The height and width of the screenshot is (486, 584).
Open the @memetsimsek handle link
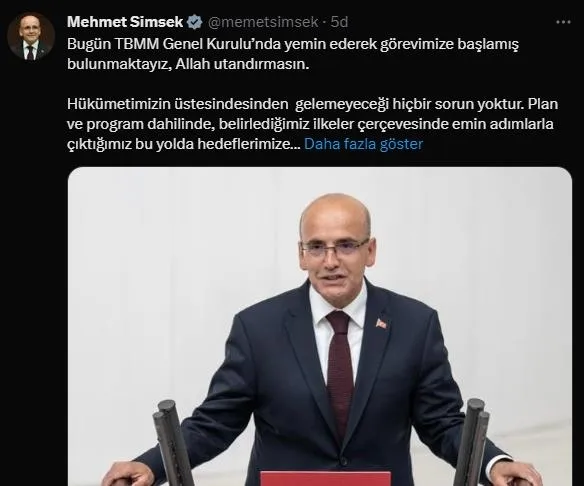point(263,22)
